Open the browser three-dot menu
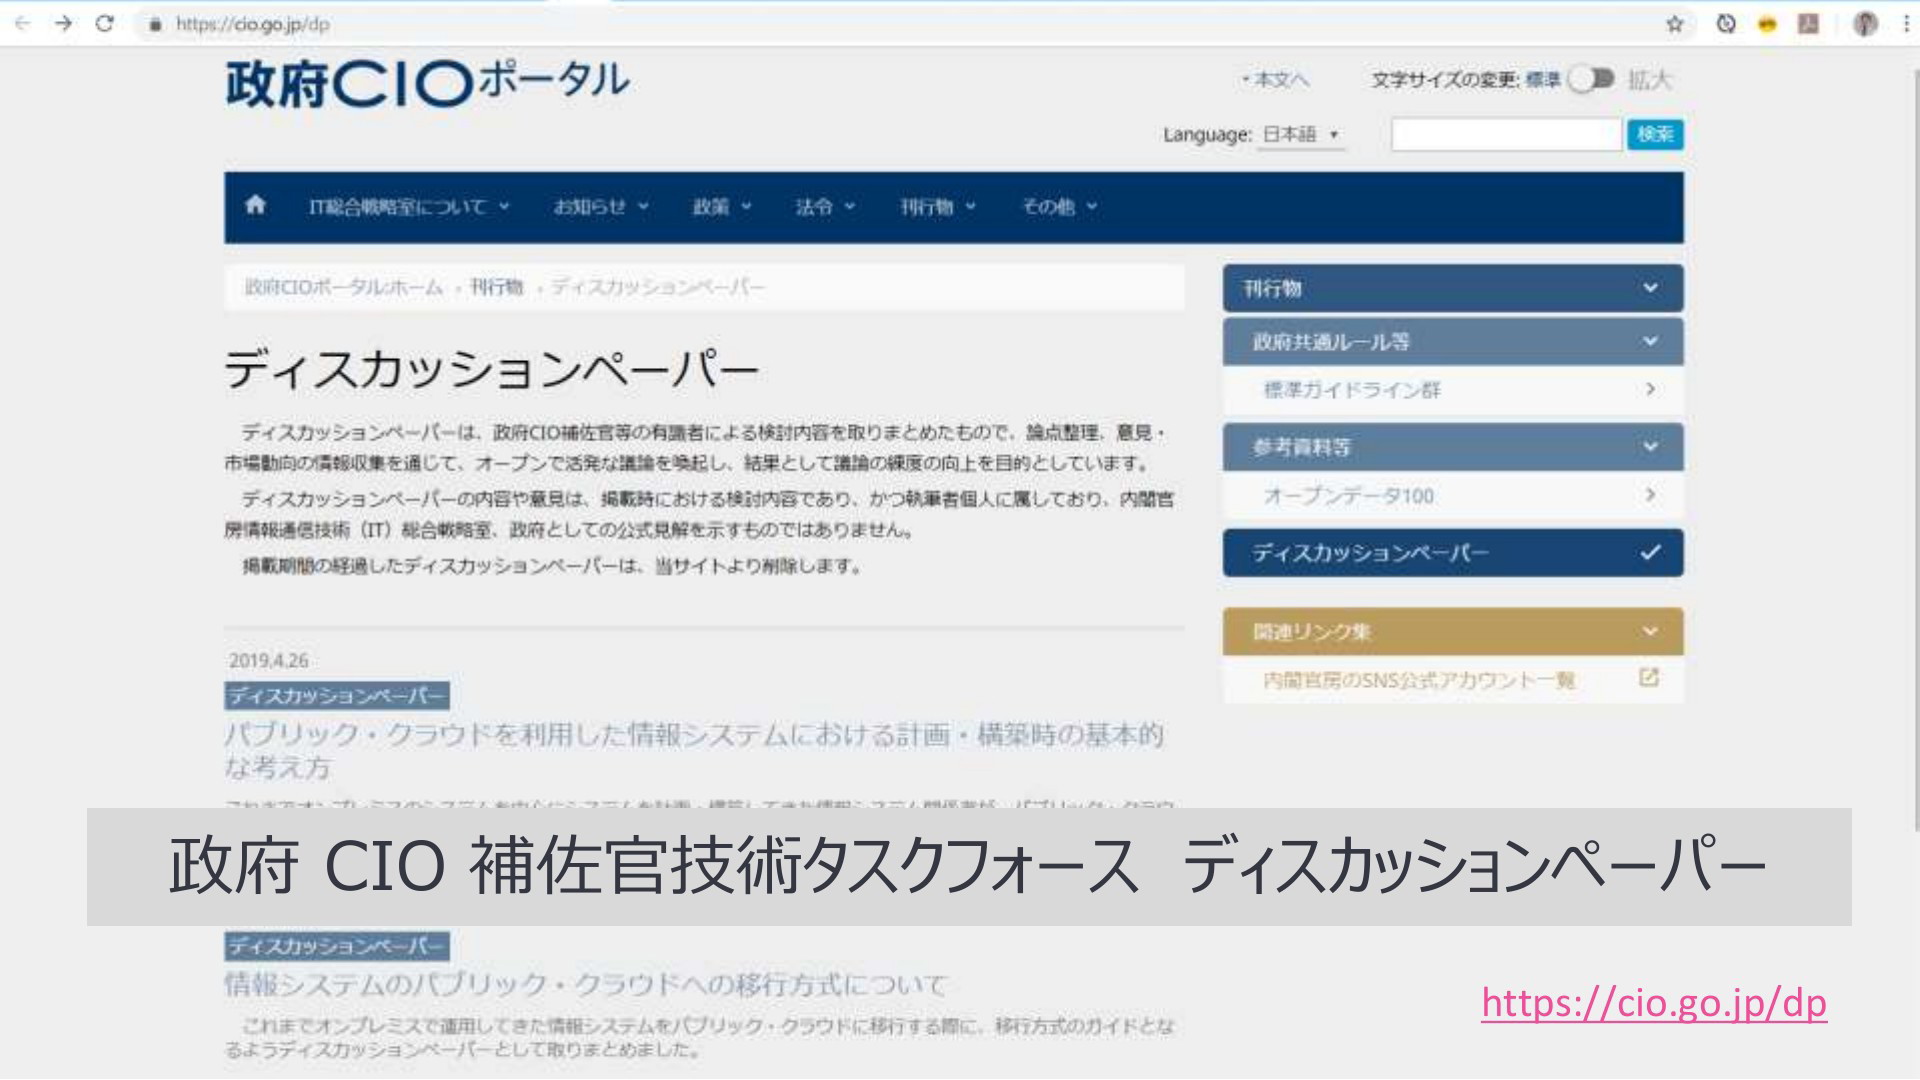The height and width of the screenshot is (1080, 1920). coord(1905,24)
